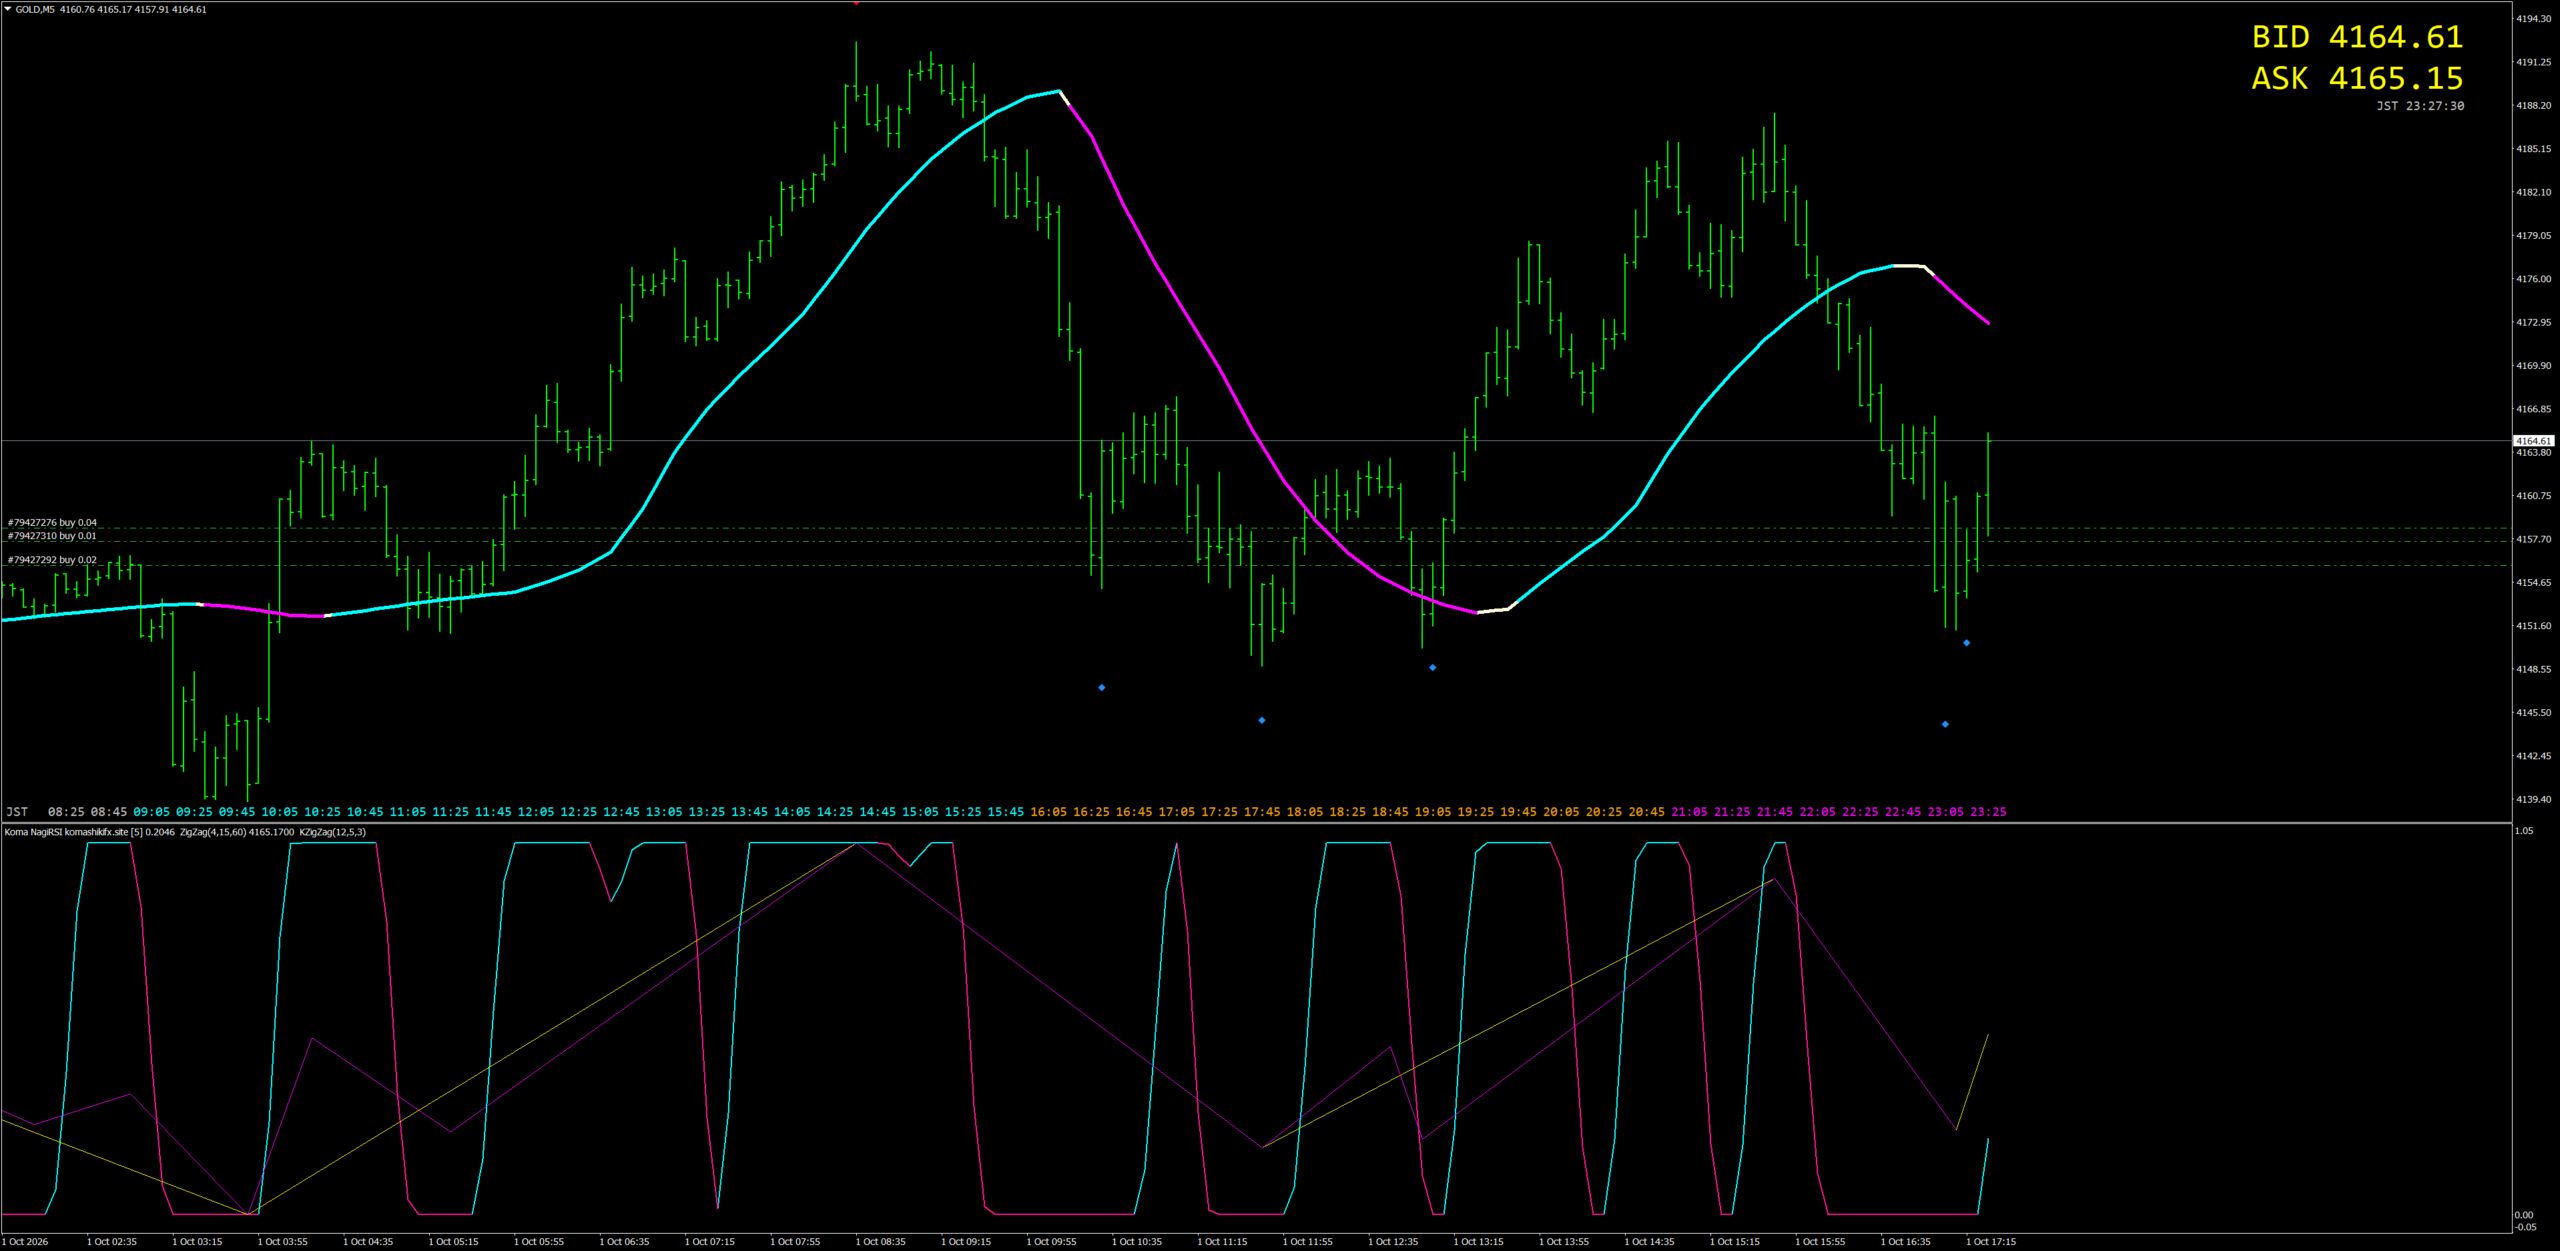The image size is (2560, 1251).
Task: Click the 4194.30 level on the price scale
Action: coord(2534,19)
